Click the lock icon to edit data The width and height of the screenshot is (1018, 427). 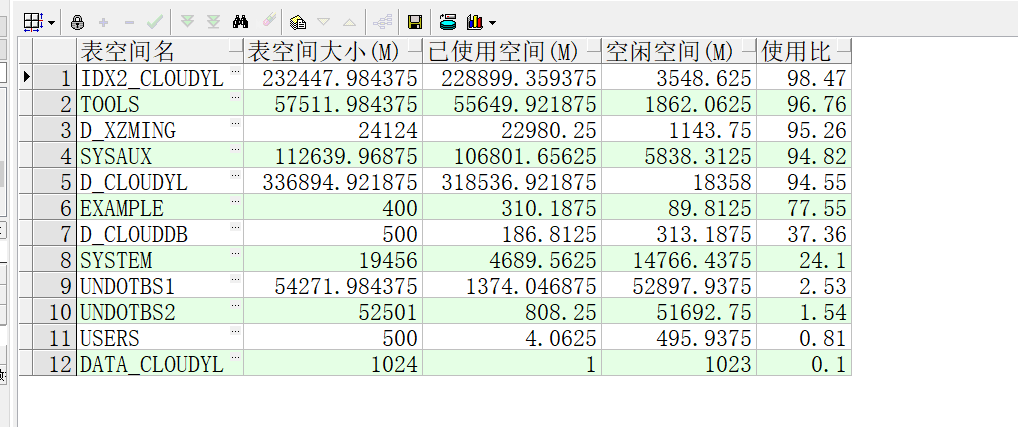click(x=77, y=21)
